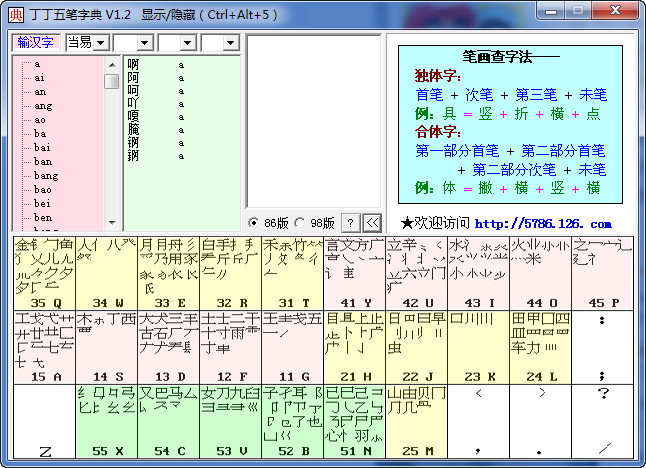The height and width of the screenshot is (468, 646).
Task: Select the 86版 radio button
Action: (254, 222)
